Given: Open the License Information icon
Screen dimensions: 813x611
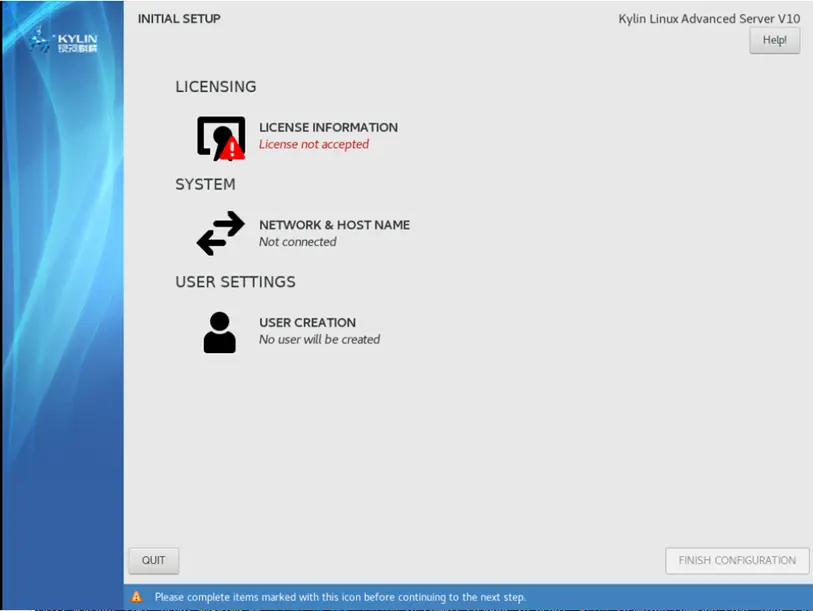Looking at the screenshot, I should [x=221, y=138].
